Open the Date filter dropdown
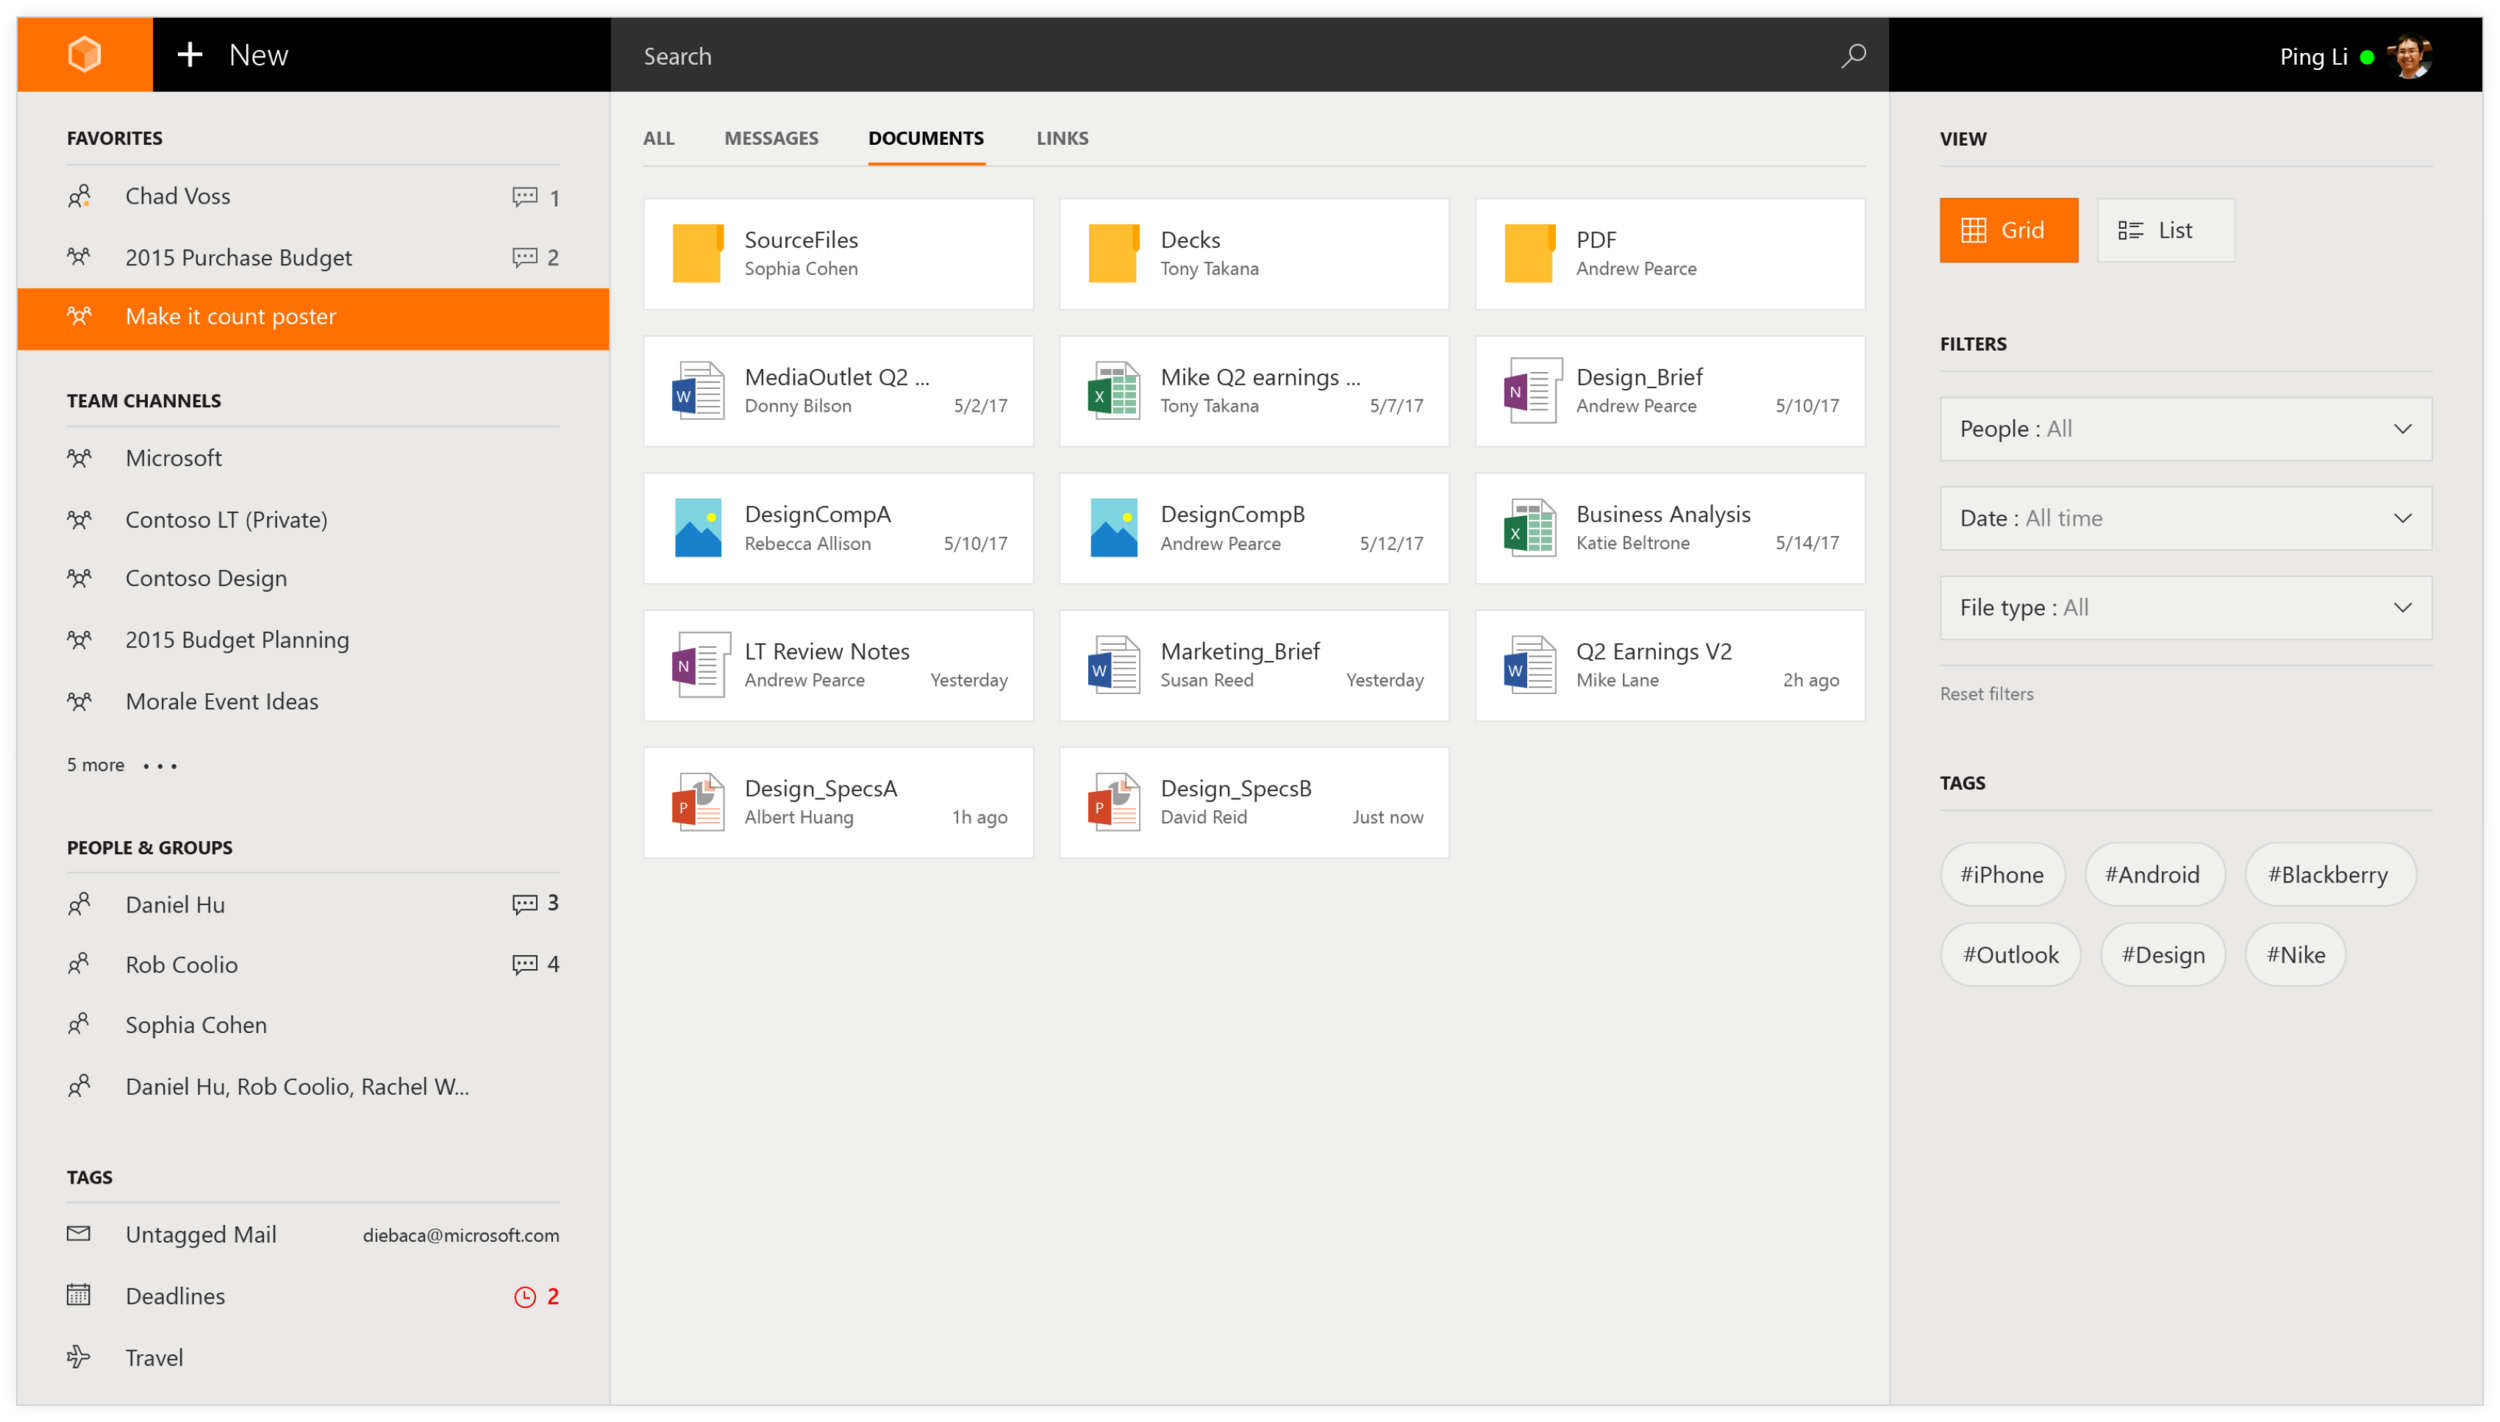Image resolution: width=2500 pixels, height=1422 pixels. [x=2185, y=518]
